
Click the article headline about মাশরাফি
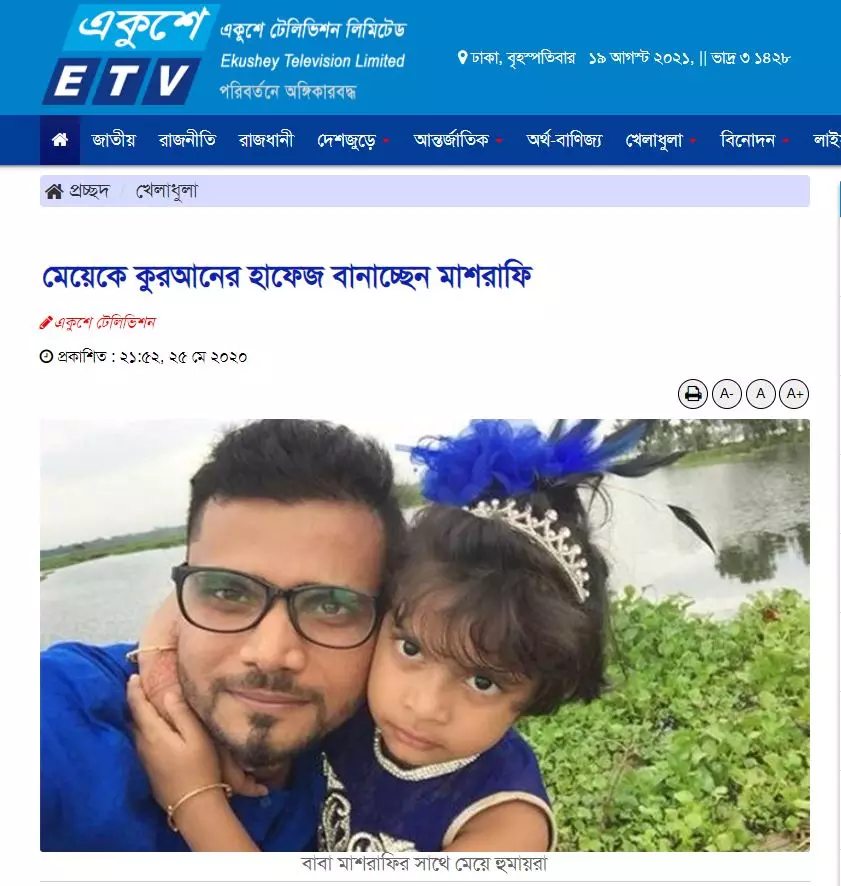[287, 276]
